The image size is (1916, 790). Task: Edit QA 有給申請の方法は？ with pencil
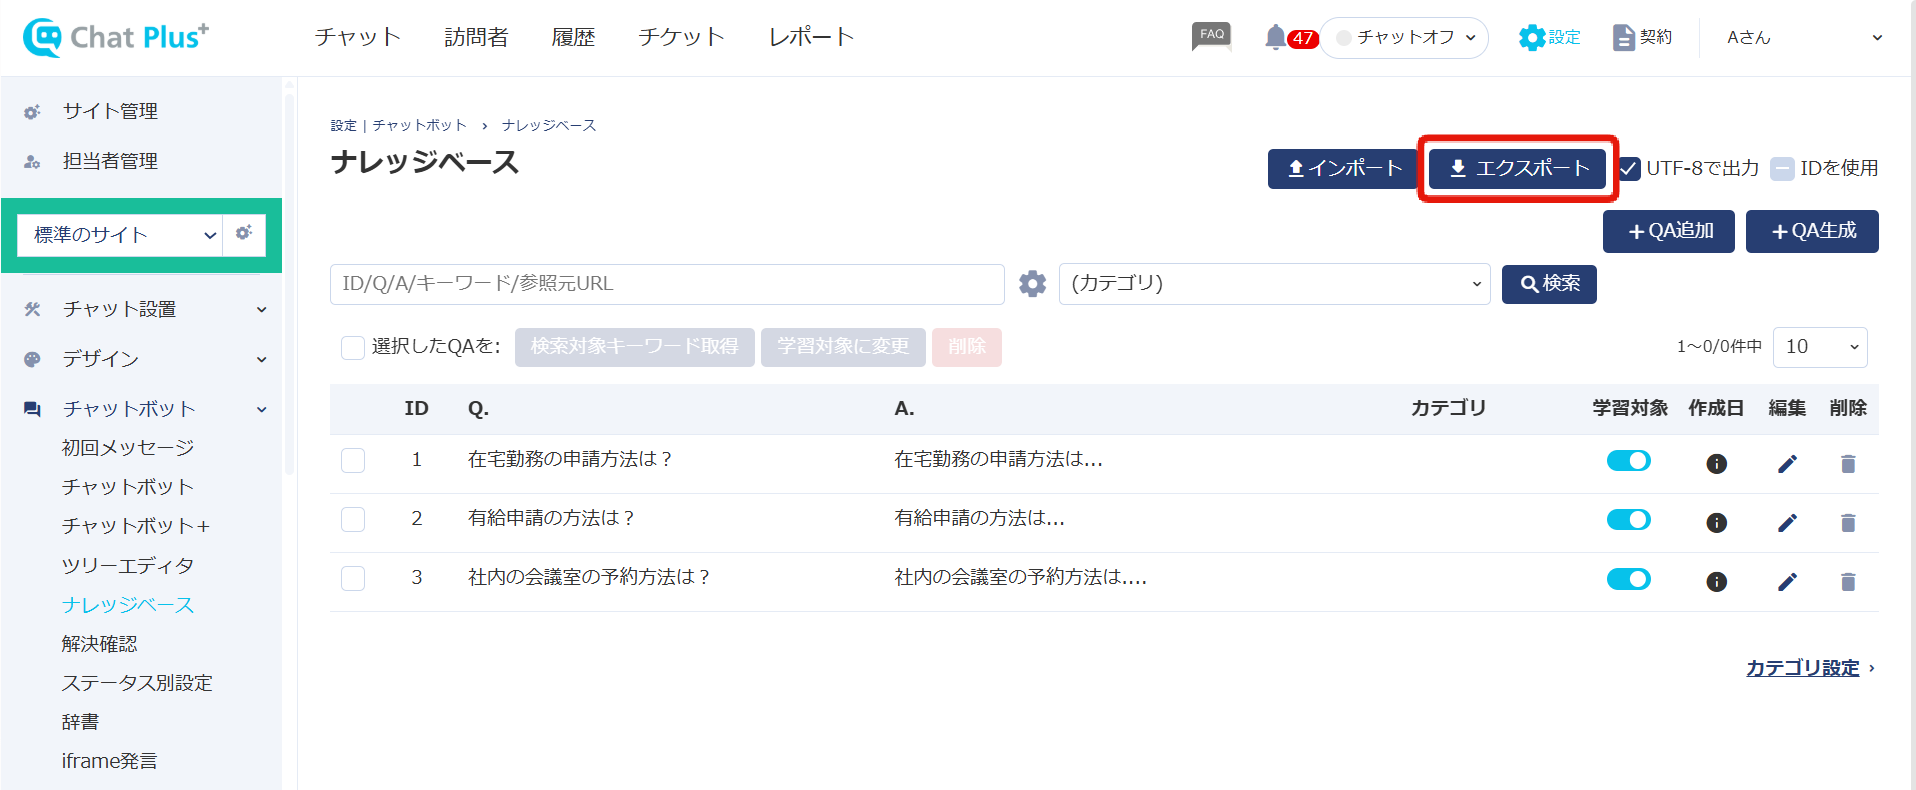point(1787,522)
